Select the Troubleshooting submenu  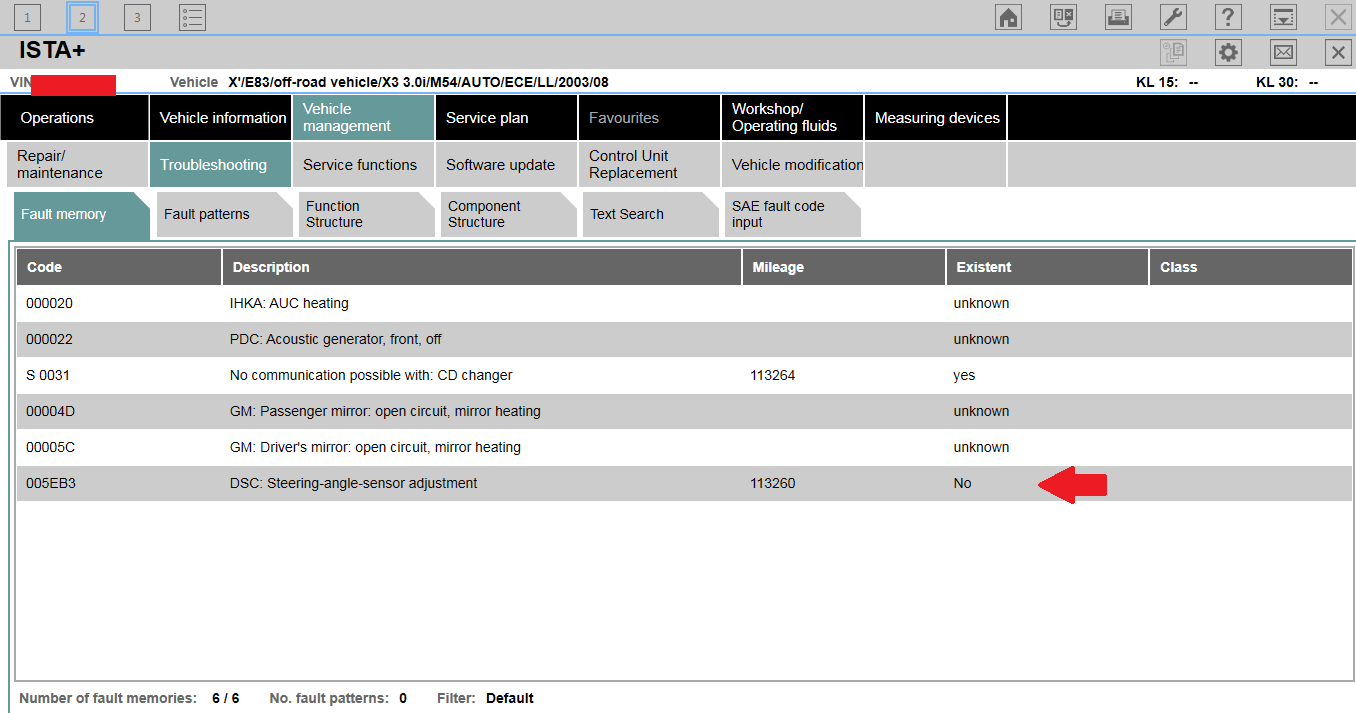tap(221, 164)
